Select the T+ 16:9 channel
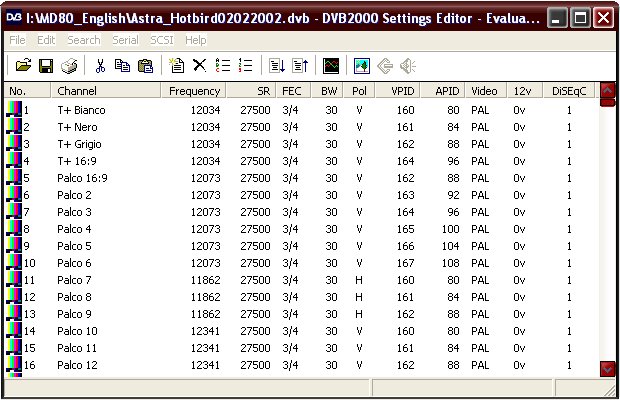This screenshot has width=620, height=400. (77, 161)
